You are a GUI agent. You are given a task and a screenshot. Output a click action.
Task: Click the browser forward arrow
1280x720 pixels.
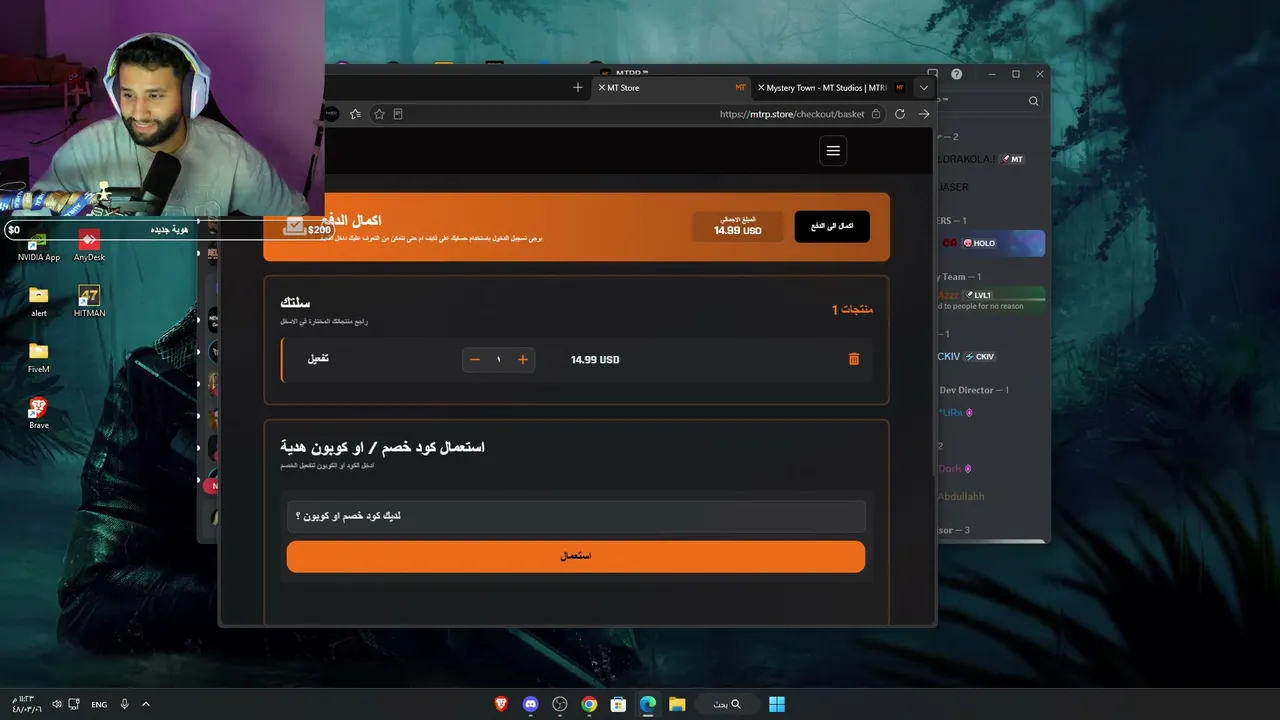(x=924, y=114)
